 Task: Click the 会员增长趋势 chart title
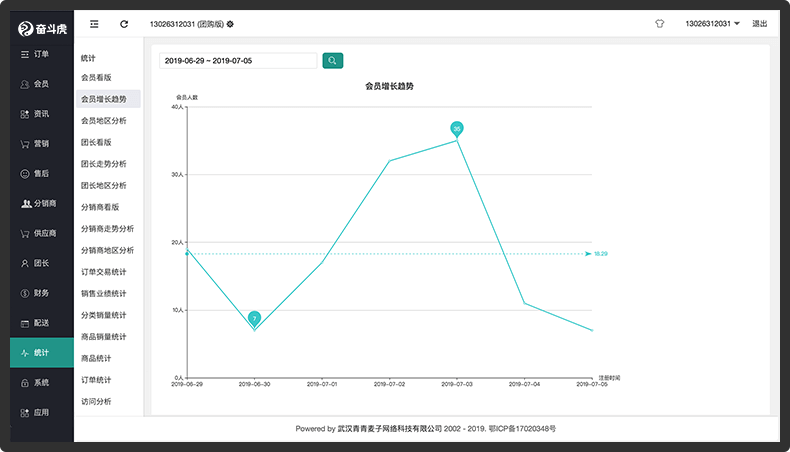(389, 86)
